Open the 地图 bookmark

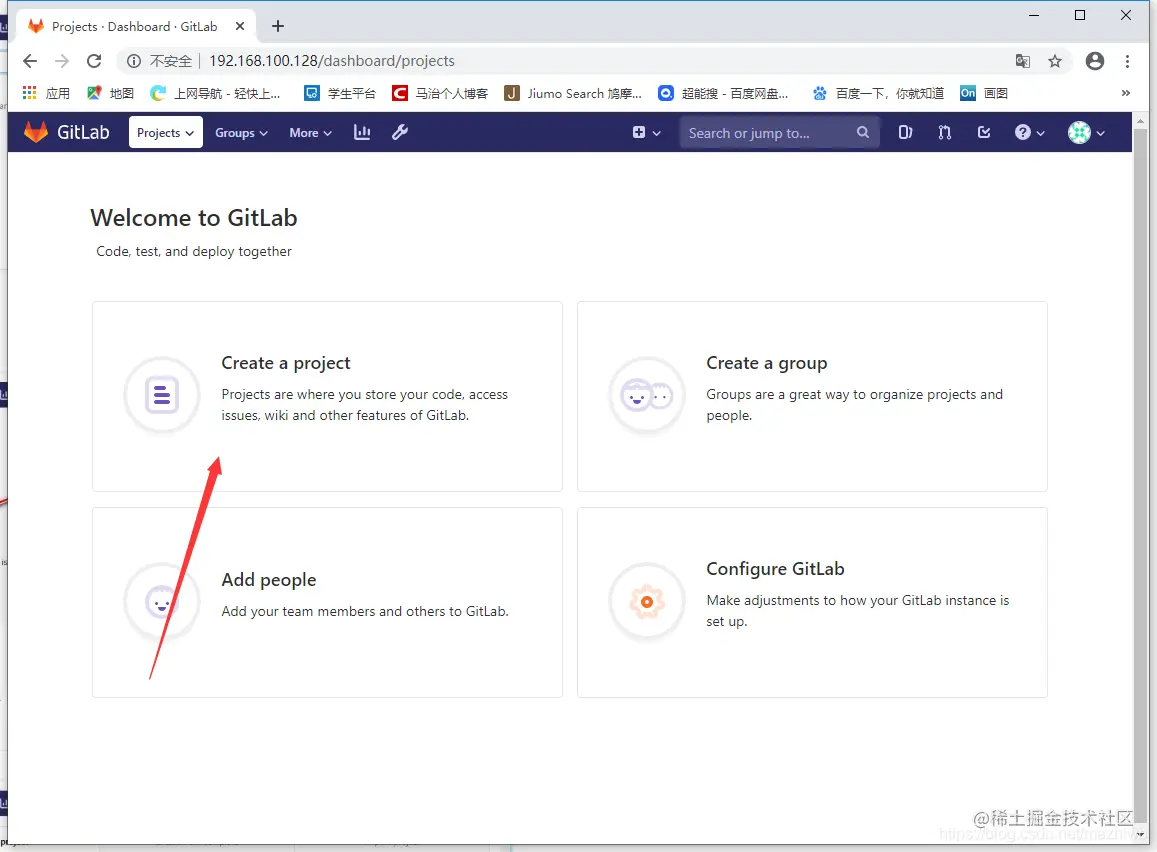(111, 93)
